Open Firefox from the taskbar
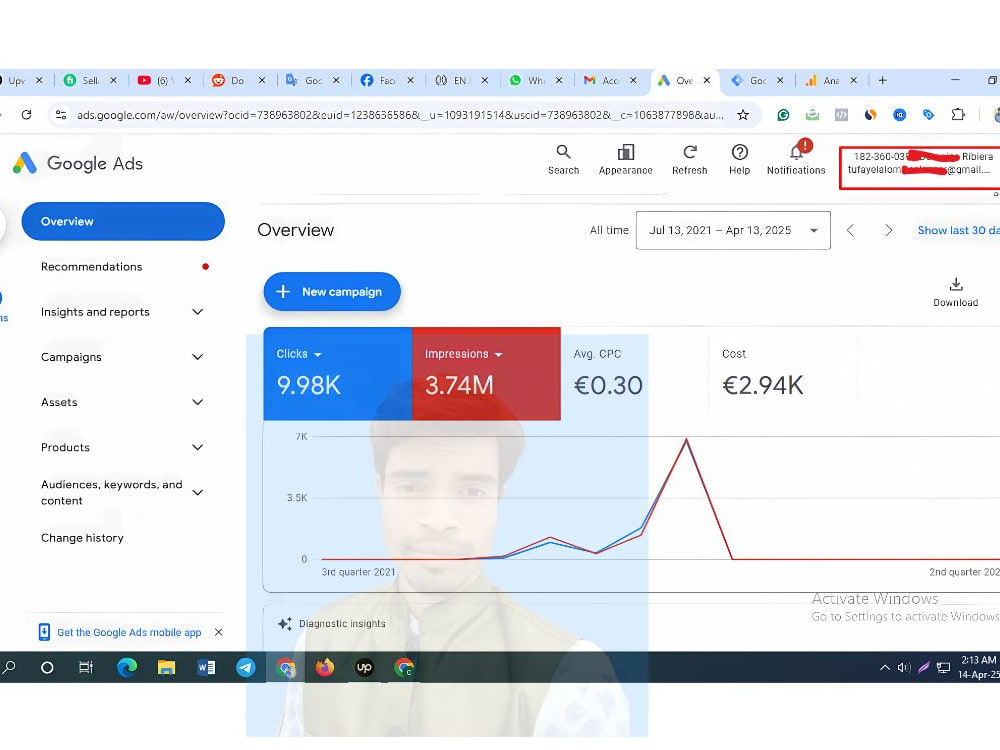 tap(325, 668)
